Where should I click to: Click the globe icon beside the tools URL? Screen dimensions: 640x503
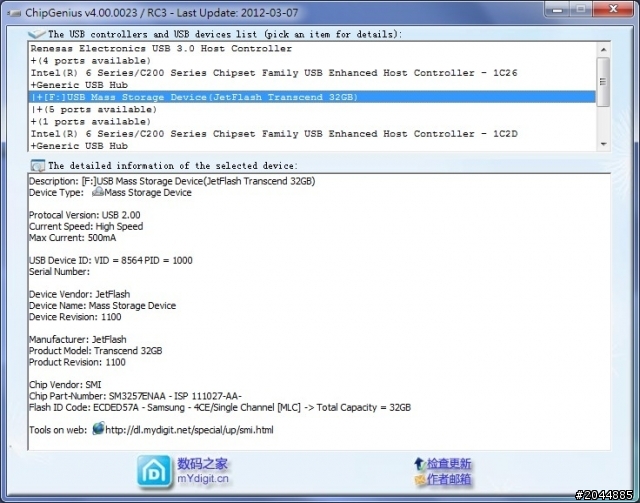[98, 429]
